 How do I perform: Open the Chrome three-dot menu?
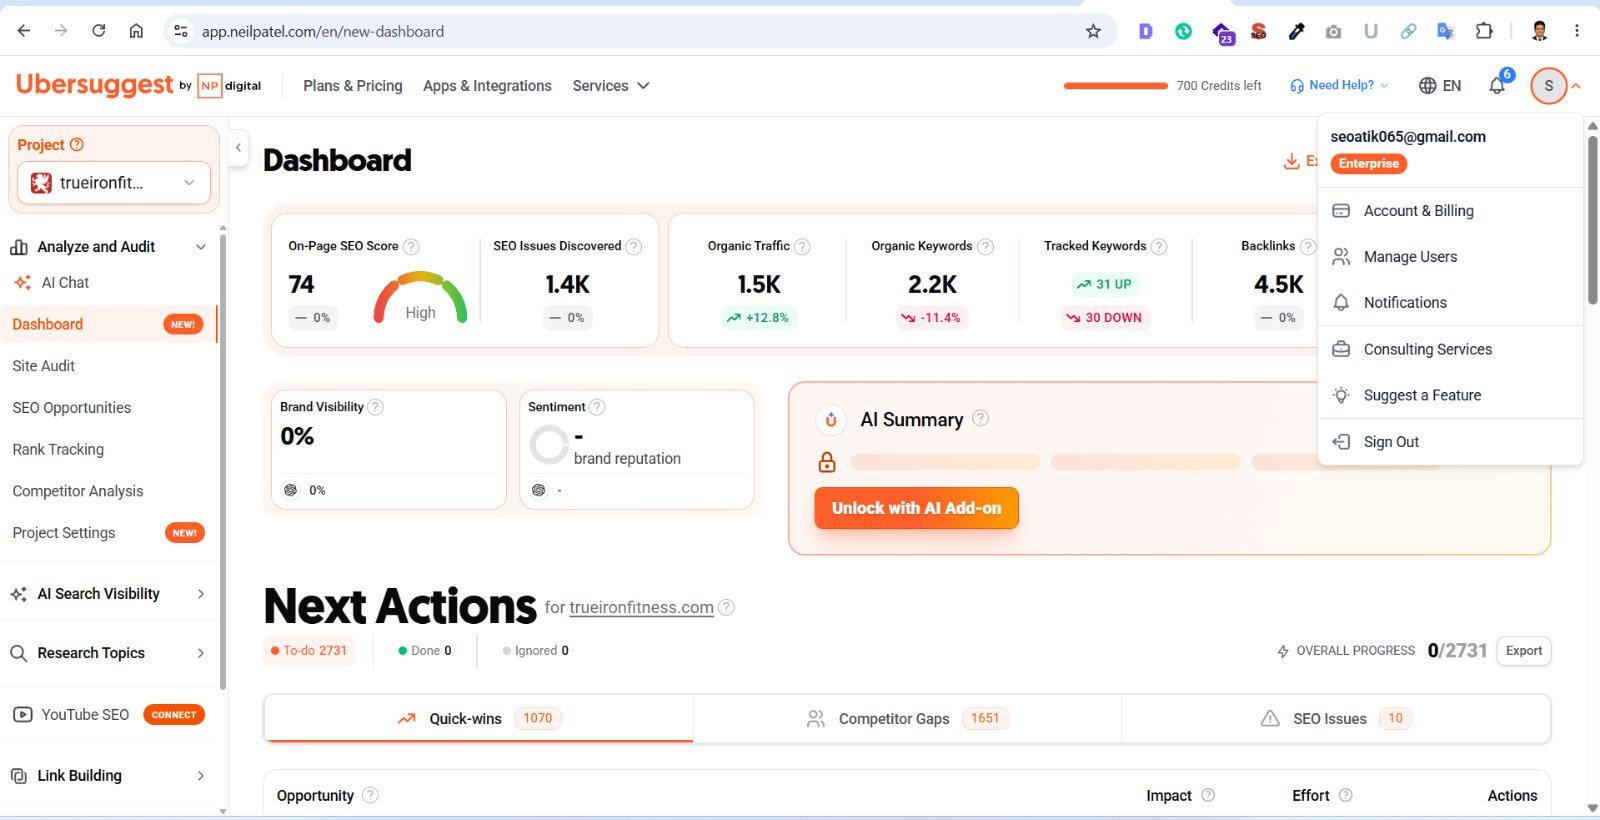pos(1577,31)
